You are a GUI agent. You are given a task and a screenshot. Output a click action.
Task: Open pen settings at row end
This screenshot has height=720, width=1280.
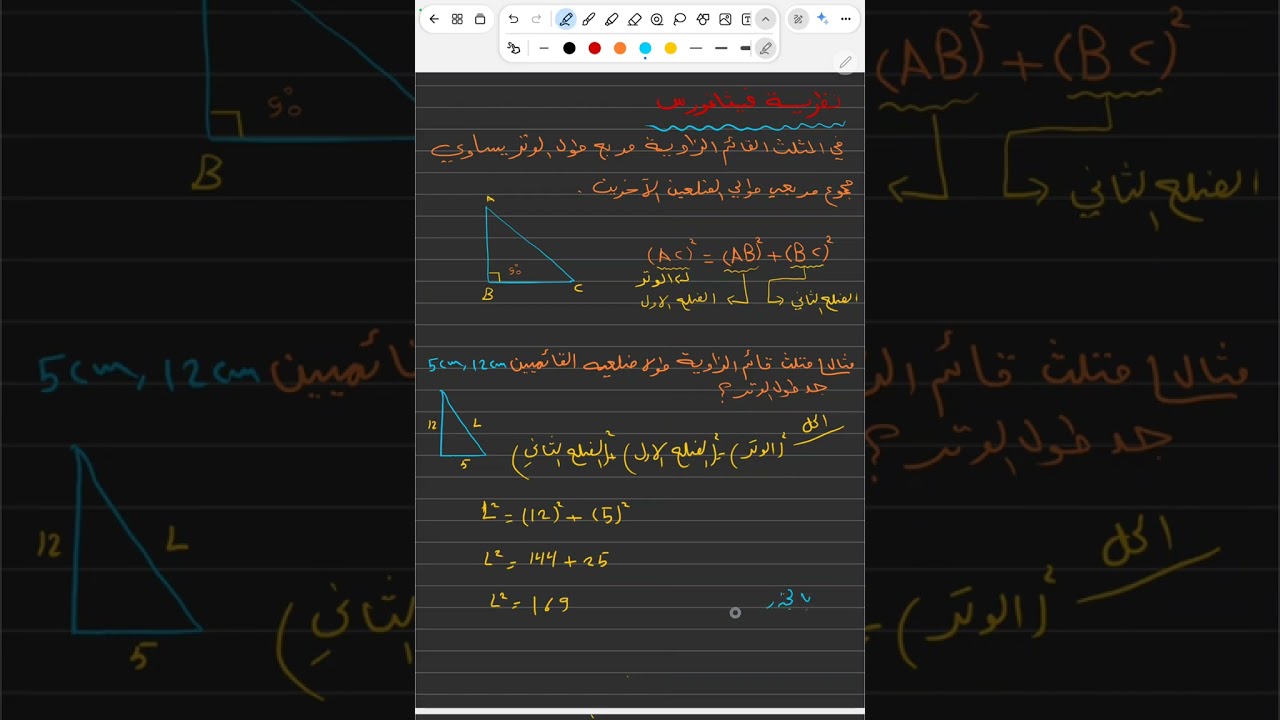click(x=766, y=48)
